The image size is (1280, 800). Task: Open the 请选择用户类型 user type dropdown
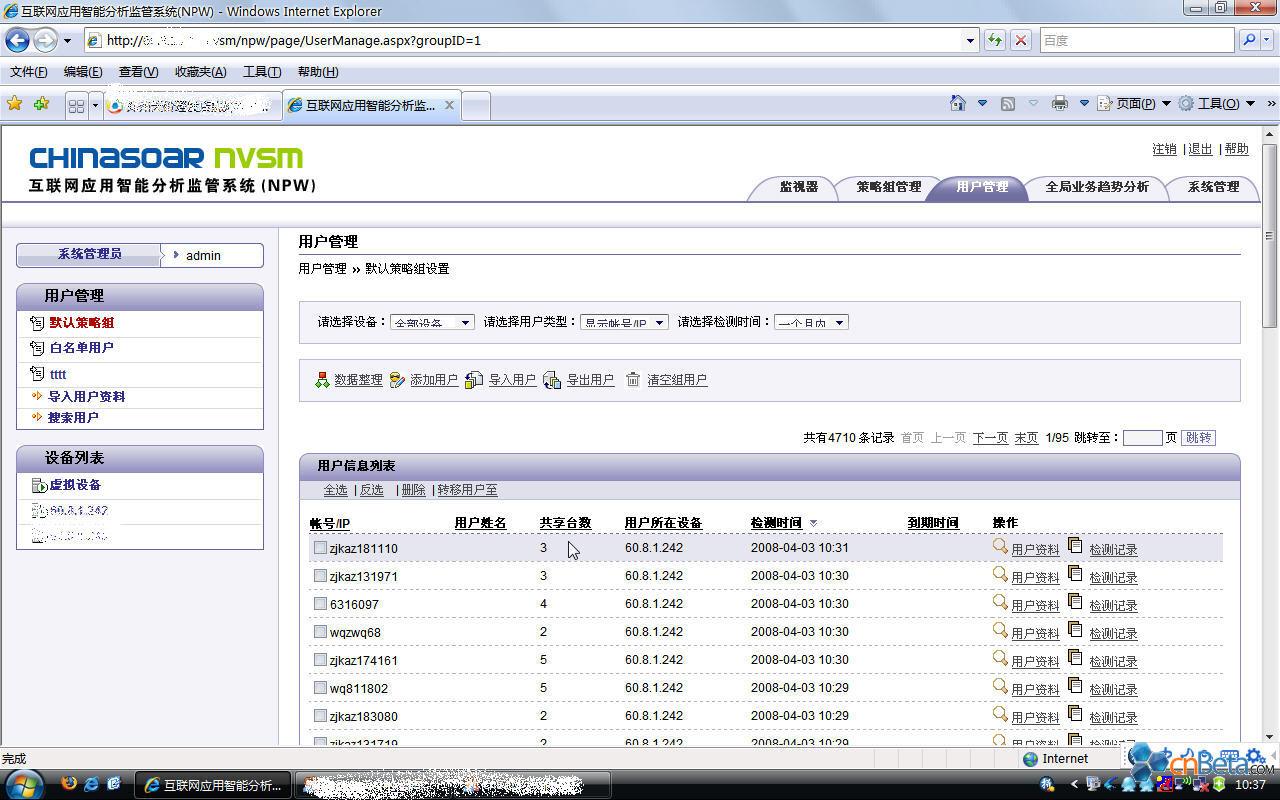point(624,322)
